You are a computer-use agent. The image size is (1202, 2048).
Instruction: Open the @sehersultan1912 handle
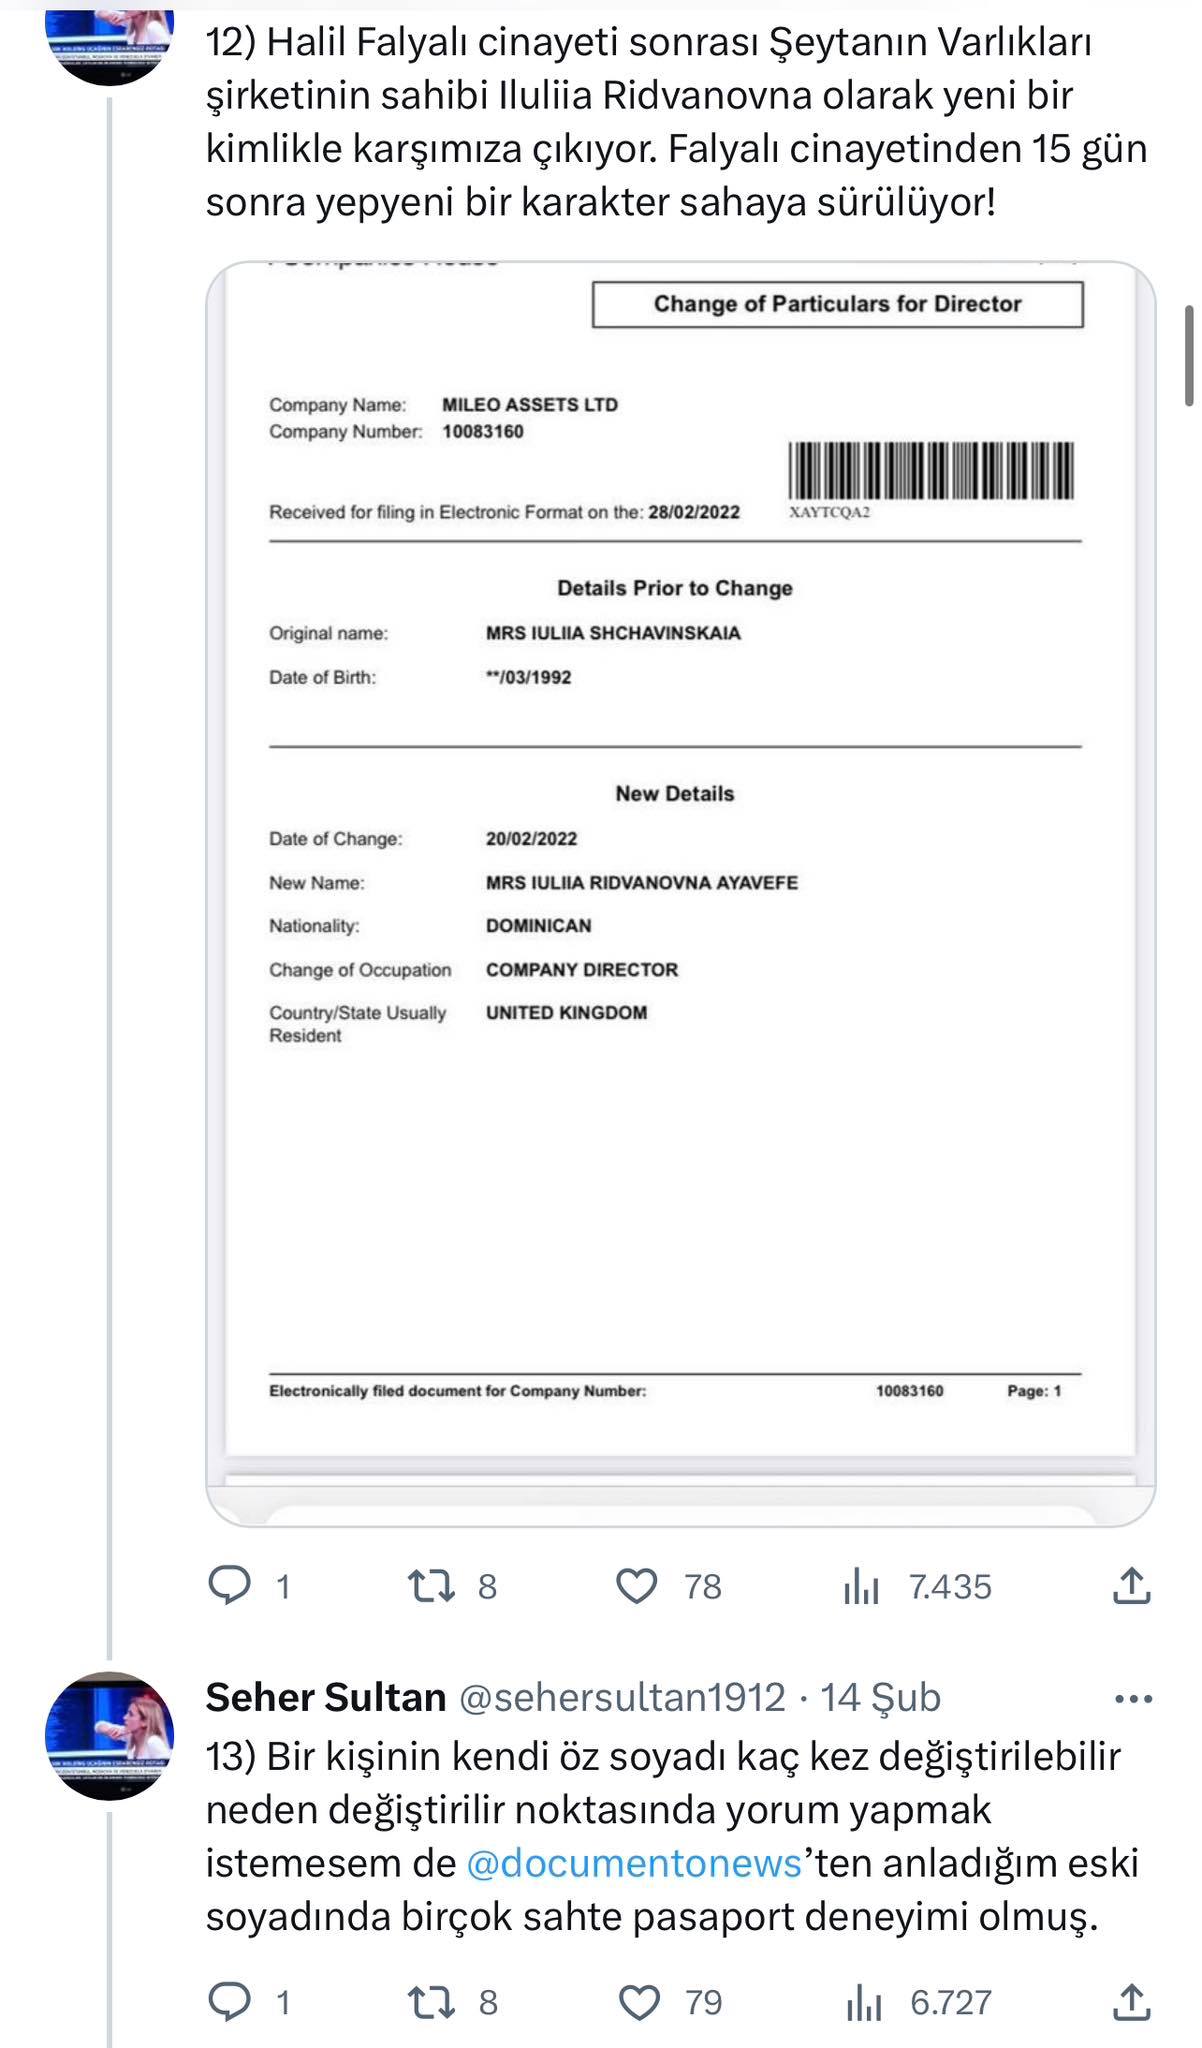pyautogui.click(x=622, y=1697)
